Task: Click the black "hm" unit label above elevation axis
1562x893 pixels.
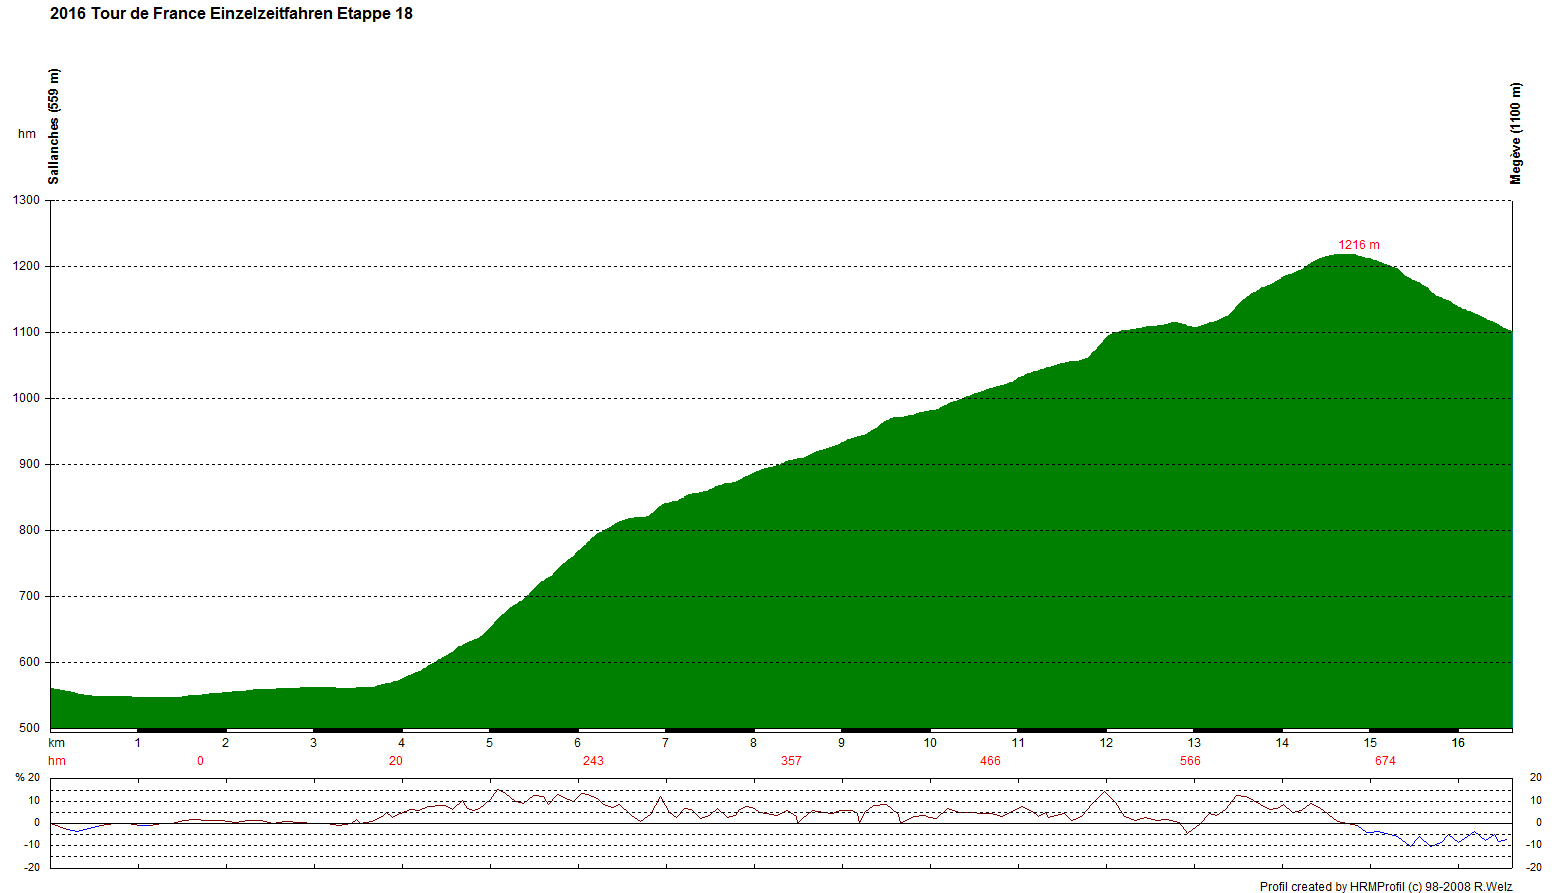Action: click(27, 134)
